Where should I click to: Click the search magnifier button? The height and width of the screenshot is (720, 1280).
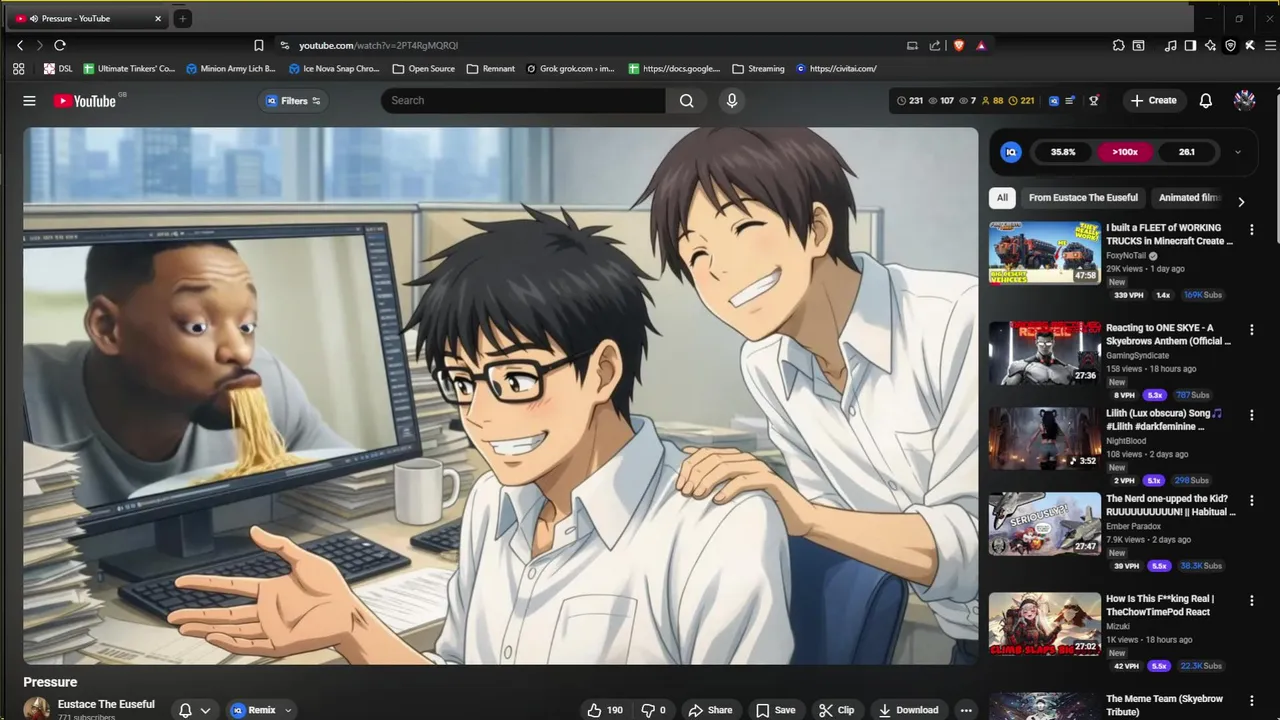point(686,100)
